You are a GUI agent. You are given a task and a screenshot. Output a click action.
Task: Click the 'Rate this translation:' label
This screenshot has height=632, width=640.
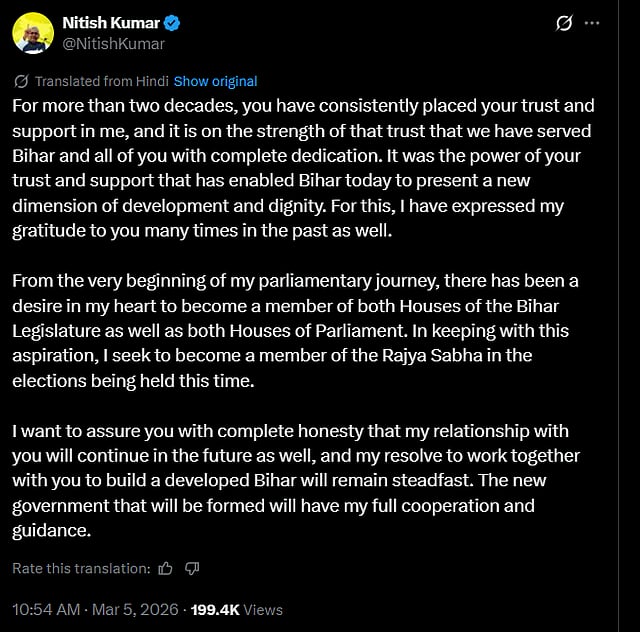pos(81,568)
